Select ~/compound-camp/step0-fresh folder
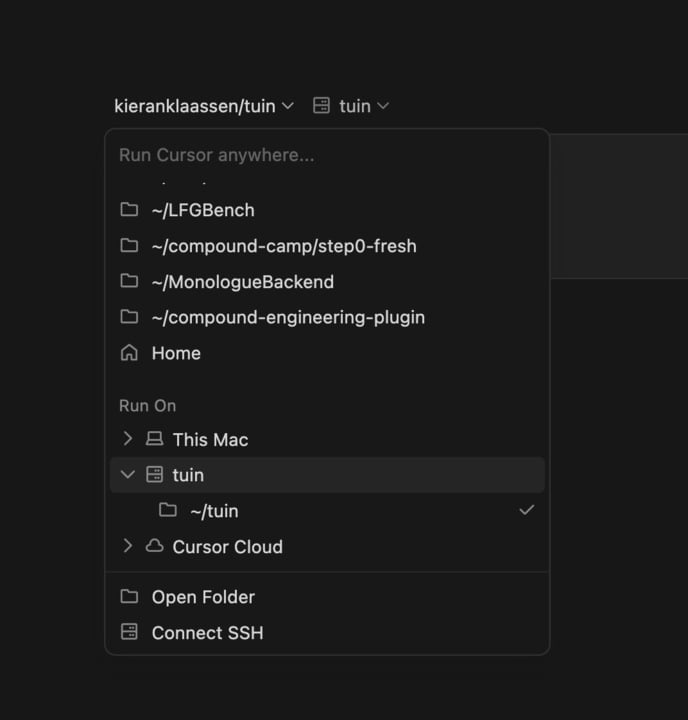 [x=327, y=246]
